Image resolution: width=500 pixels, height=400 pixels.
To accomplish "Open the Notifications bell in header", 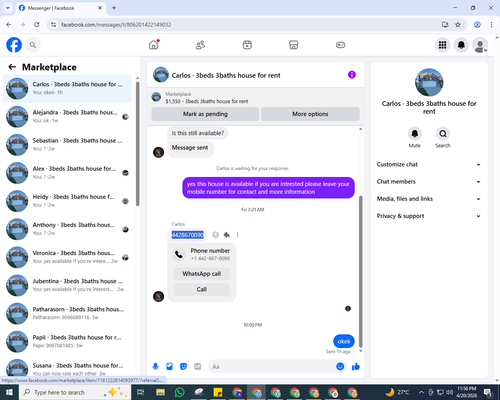I will coord(461,45).
